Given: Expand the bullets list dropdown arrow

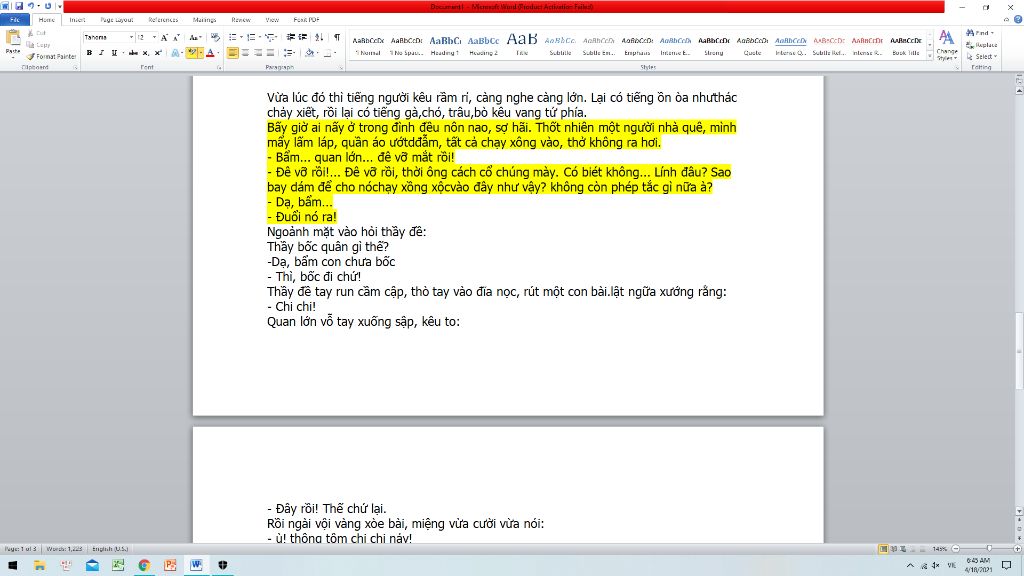Looking at the screenshot, I should click(x=242, y=38).
